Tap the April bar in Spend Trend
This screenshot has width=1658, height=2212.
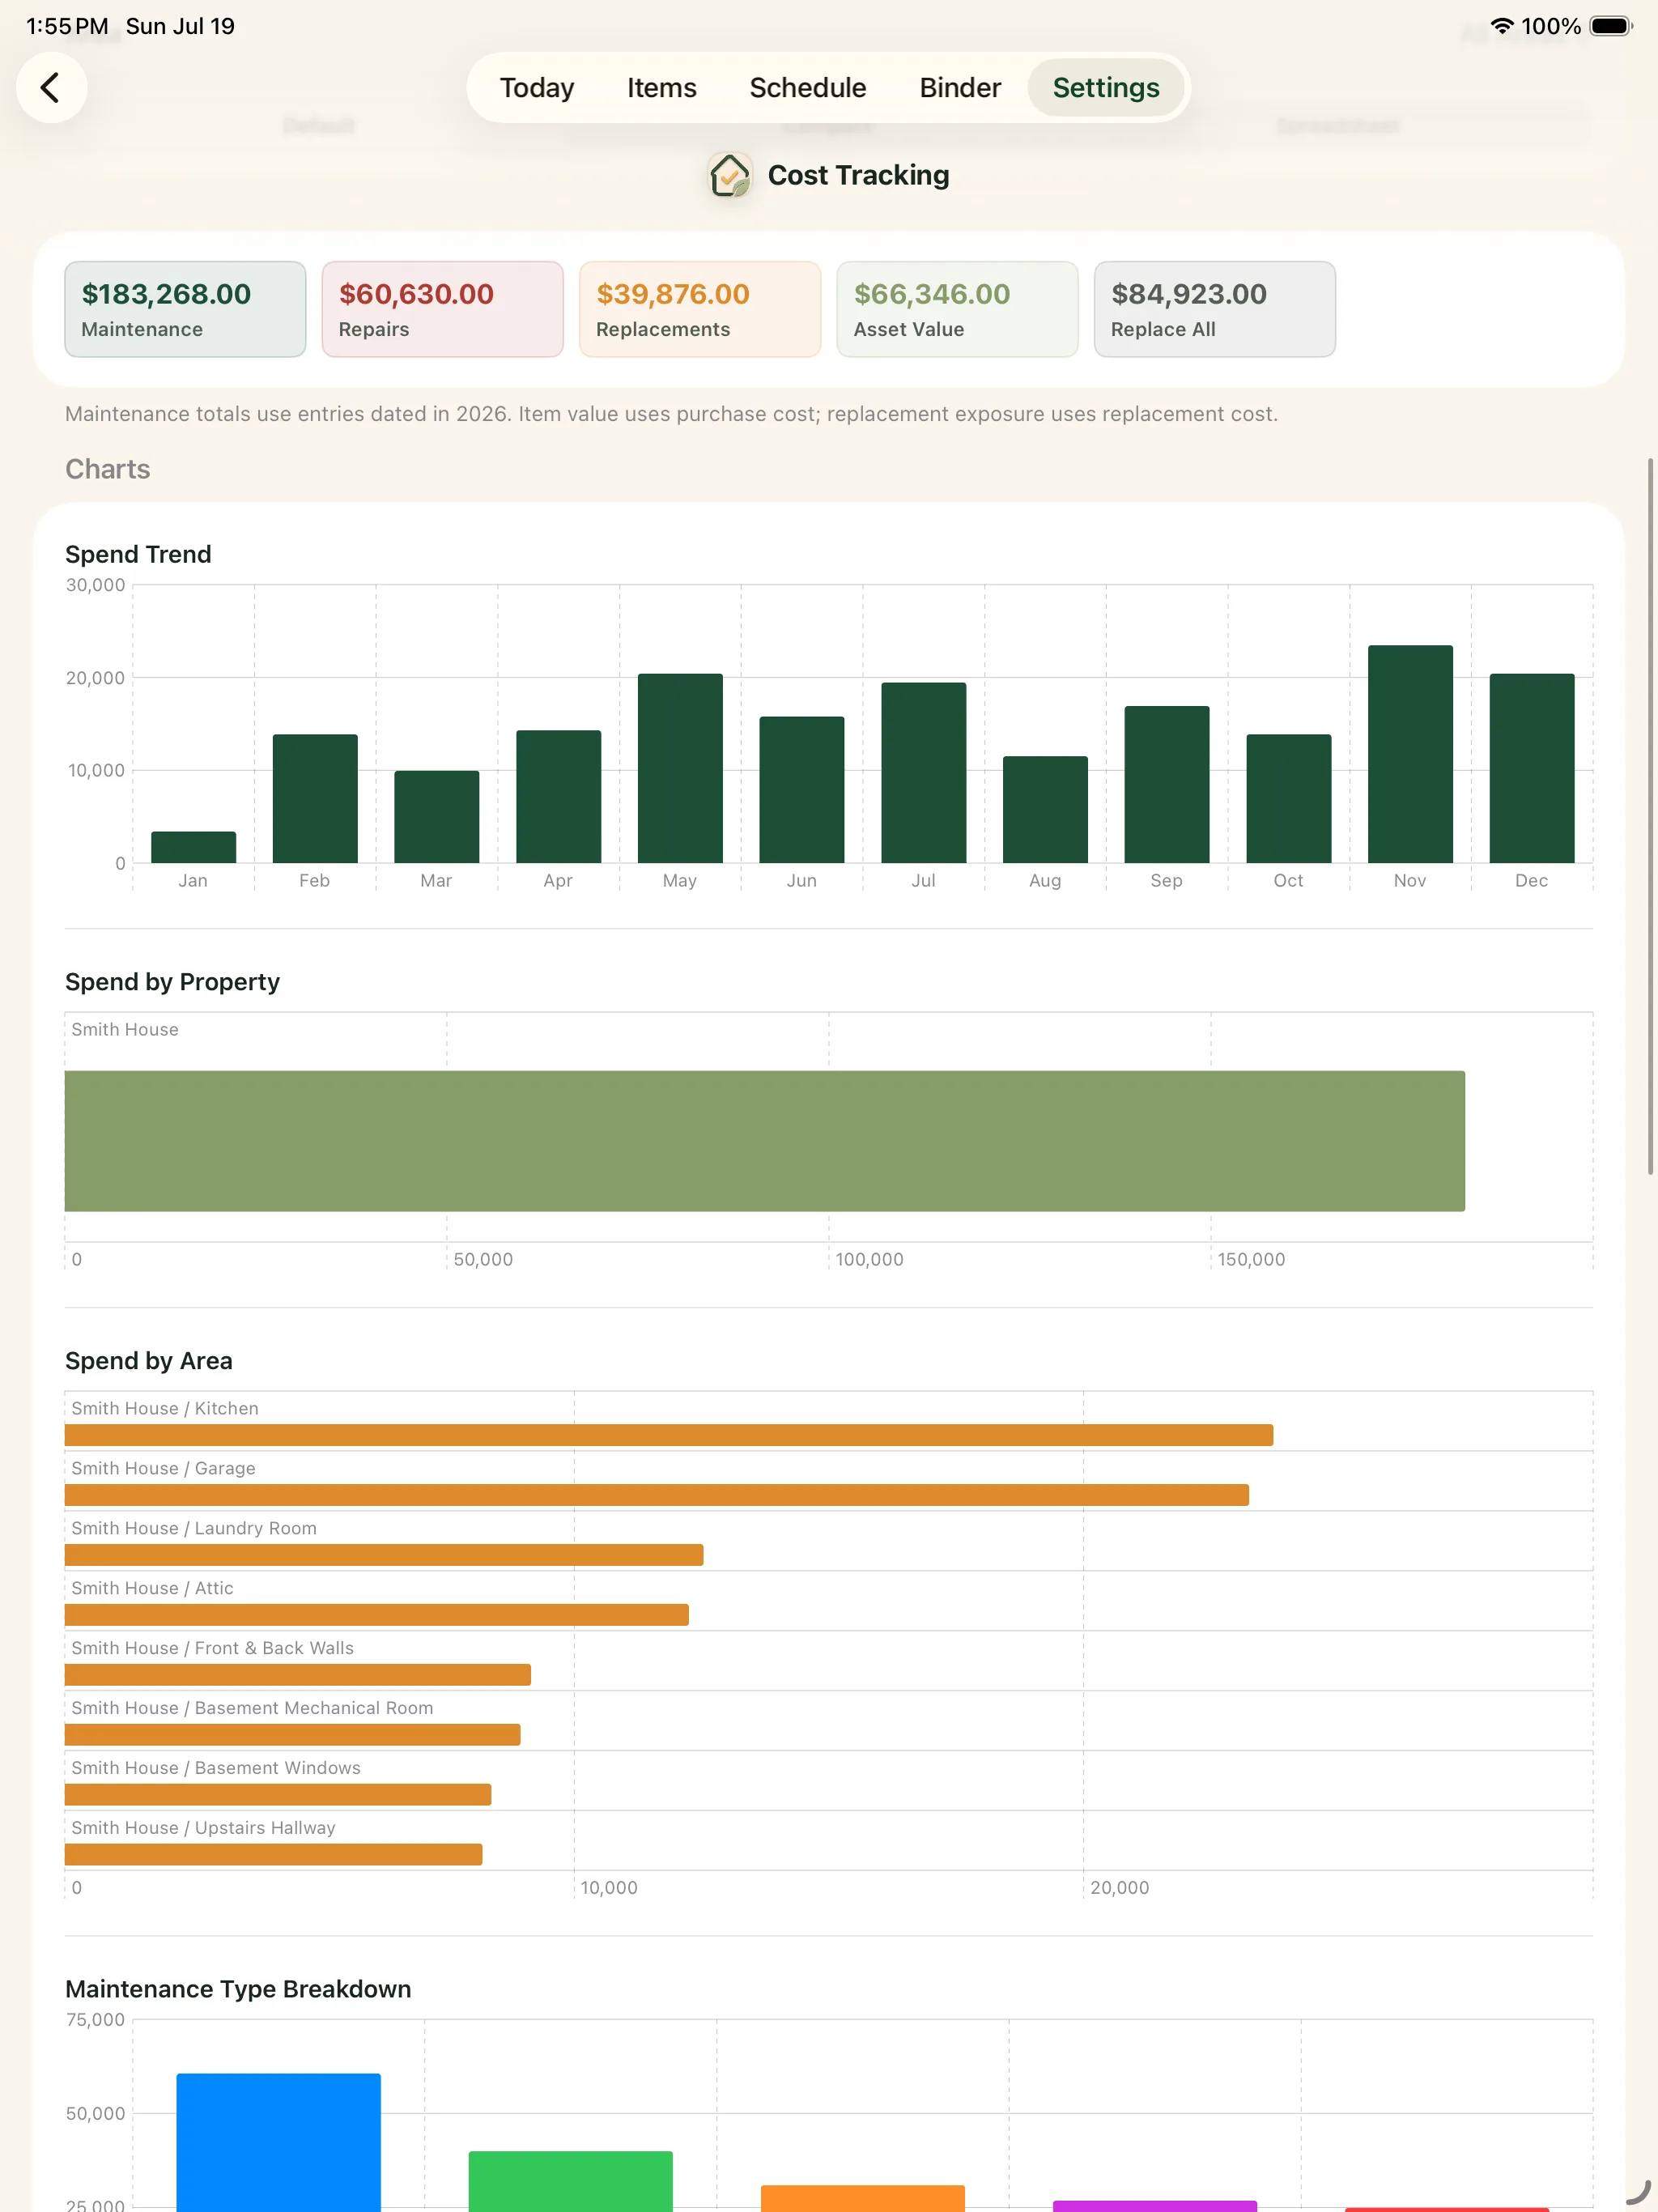click(558, 796)
